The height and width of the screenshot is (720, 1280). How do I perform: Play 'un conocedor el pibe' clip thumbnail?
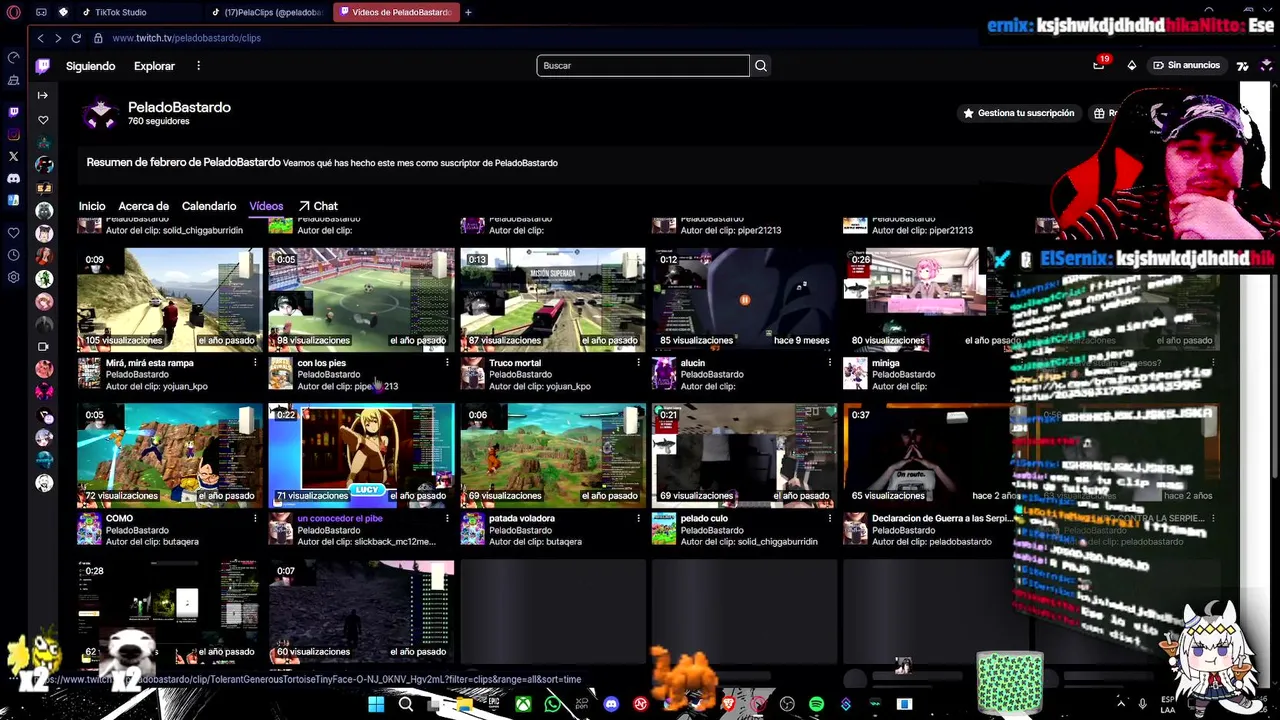click(x=361, y=455)
